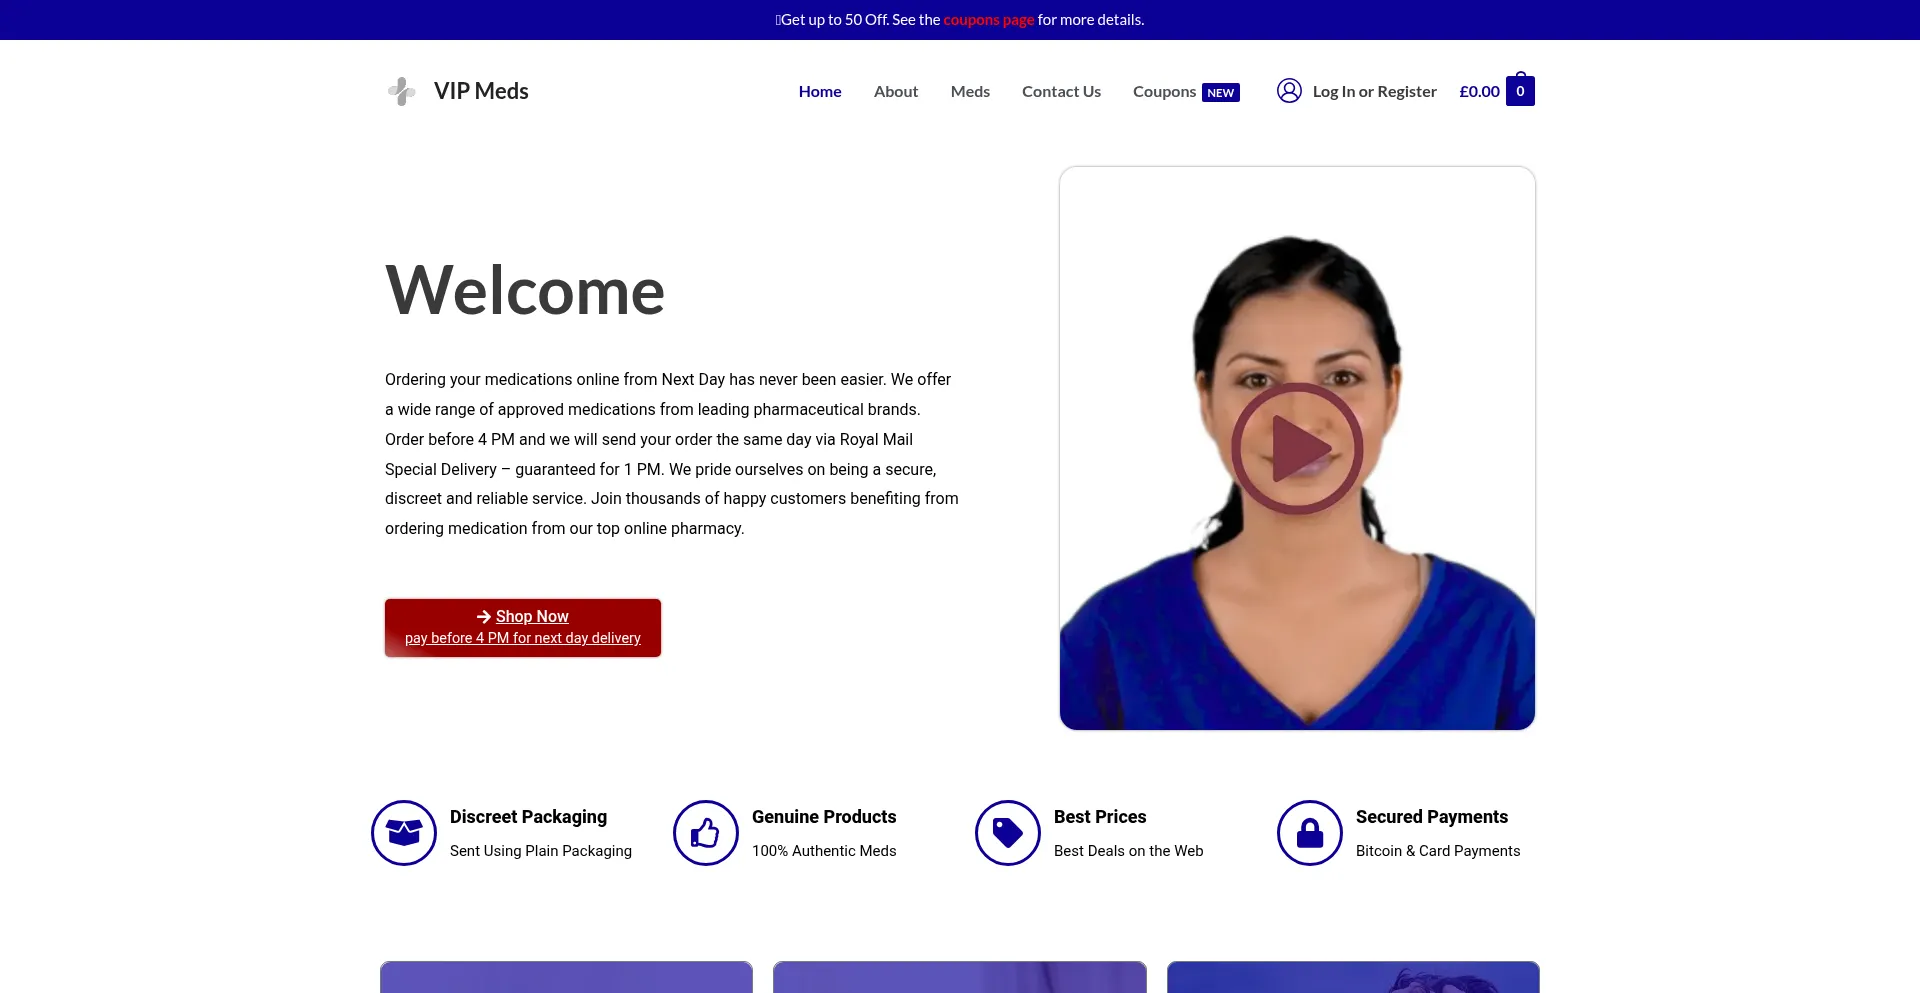The width and height of the screenshot is (1920, 993).
Task: Click the Best Prices tag icon
Action: [1008, 833]
